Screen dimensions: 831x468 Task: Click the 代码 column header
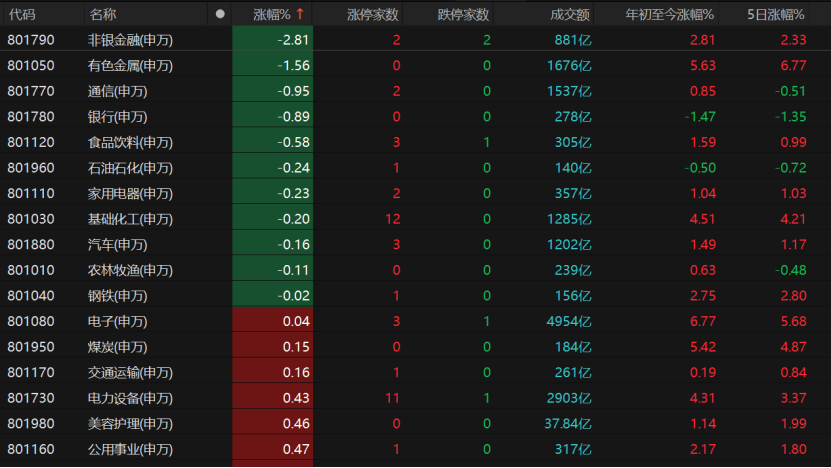(x=22, y=14)
